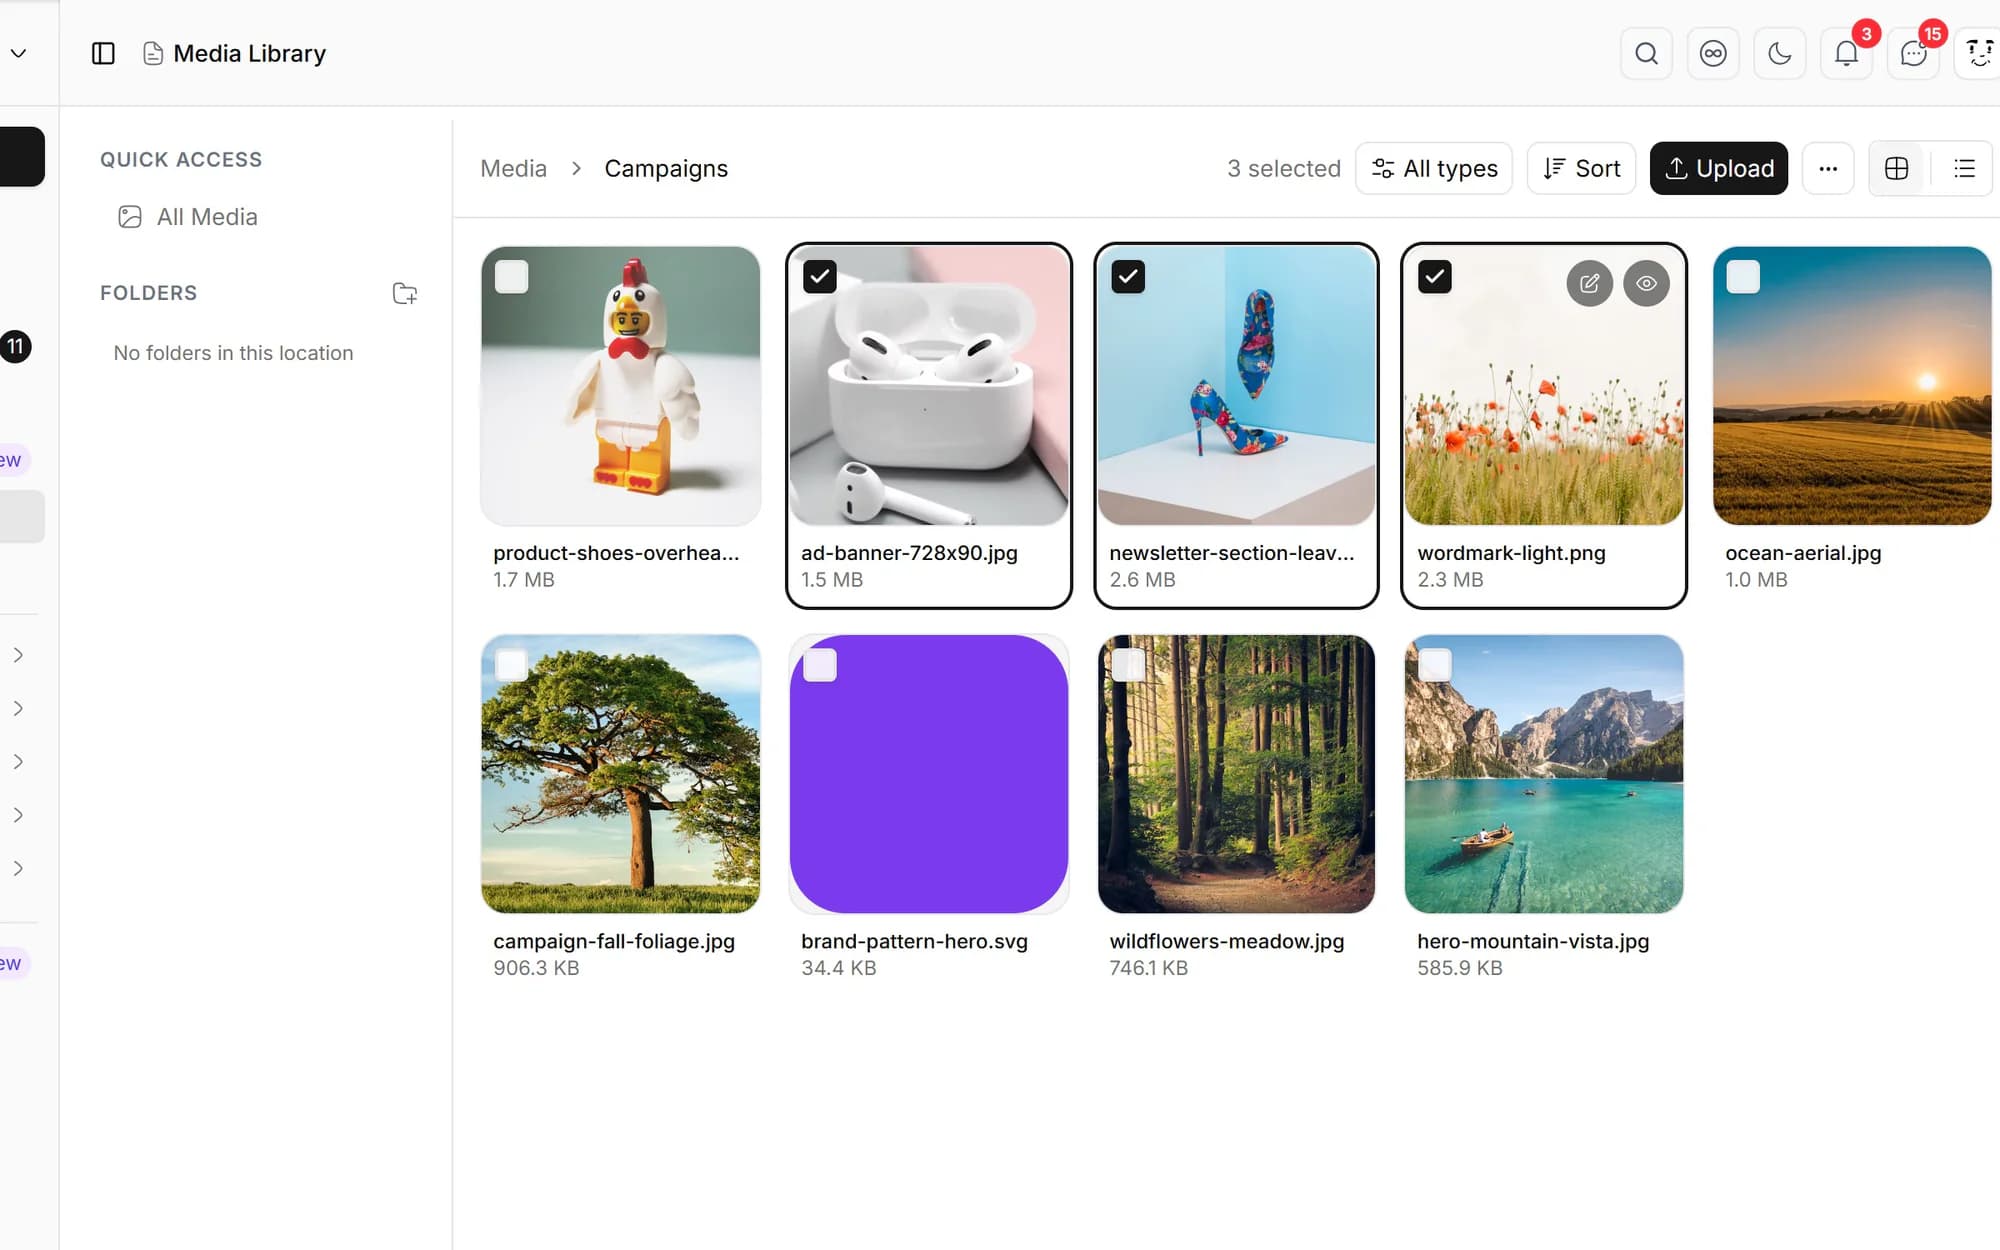Open the user avatar face icon
Screen dimensions: 2000x1250
coord(1979,53)
